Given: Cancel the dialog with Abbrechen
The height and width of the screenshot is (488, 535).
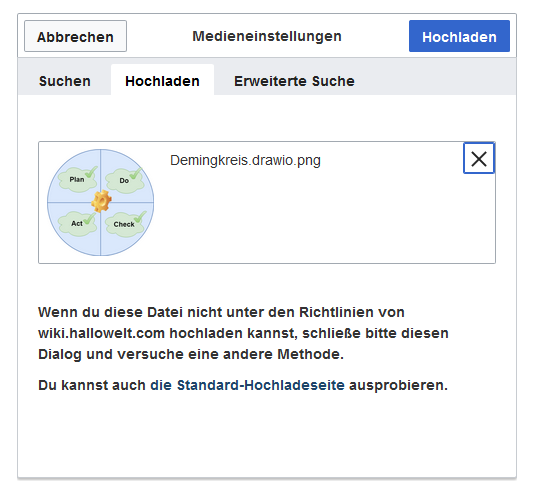Looking at the screenshot, I should (x=75, y=37).
